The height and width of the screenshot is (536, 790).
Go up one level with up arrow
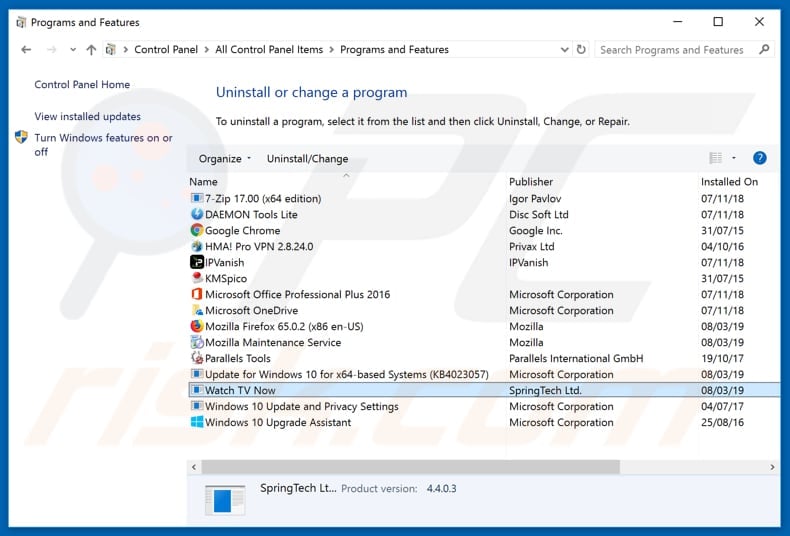point(91,49)
